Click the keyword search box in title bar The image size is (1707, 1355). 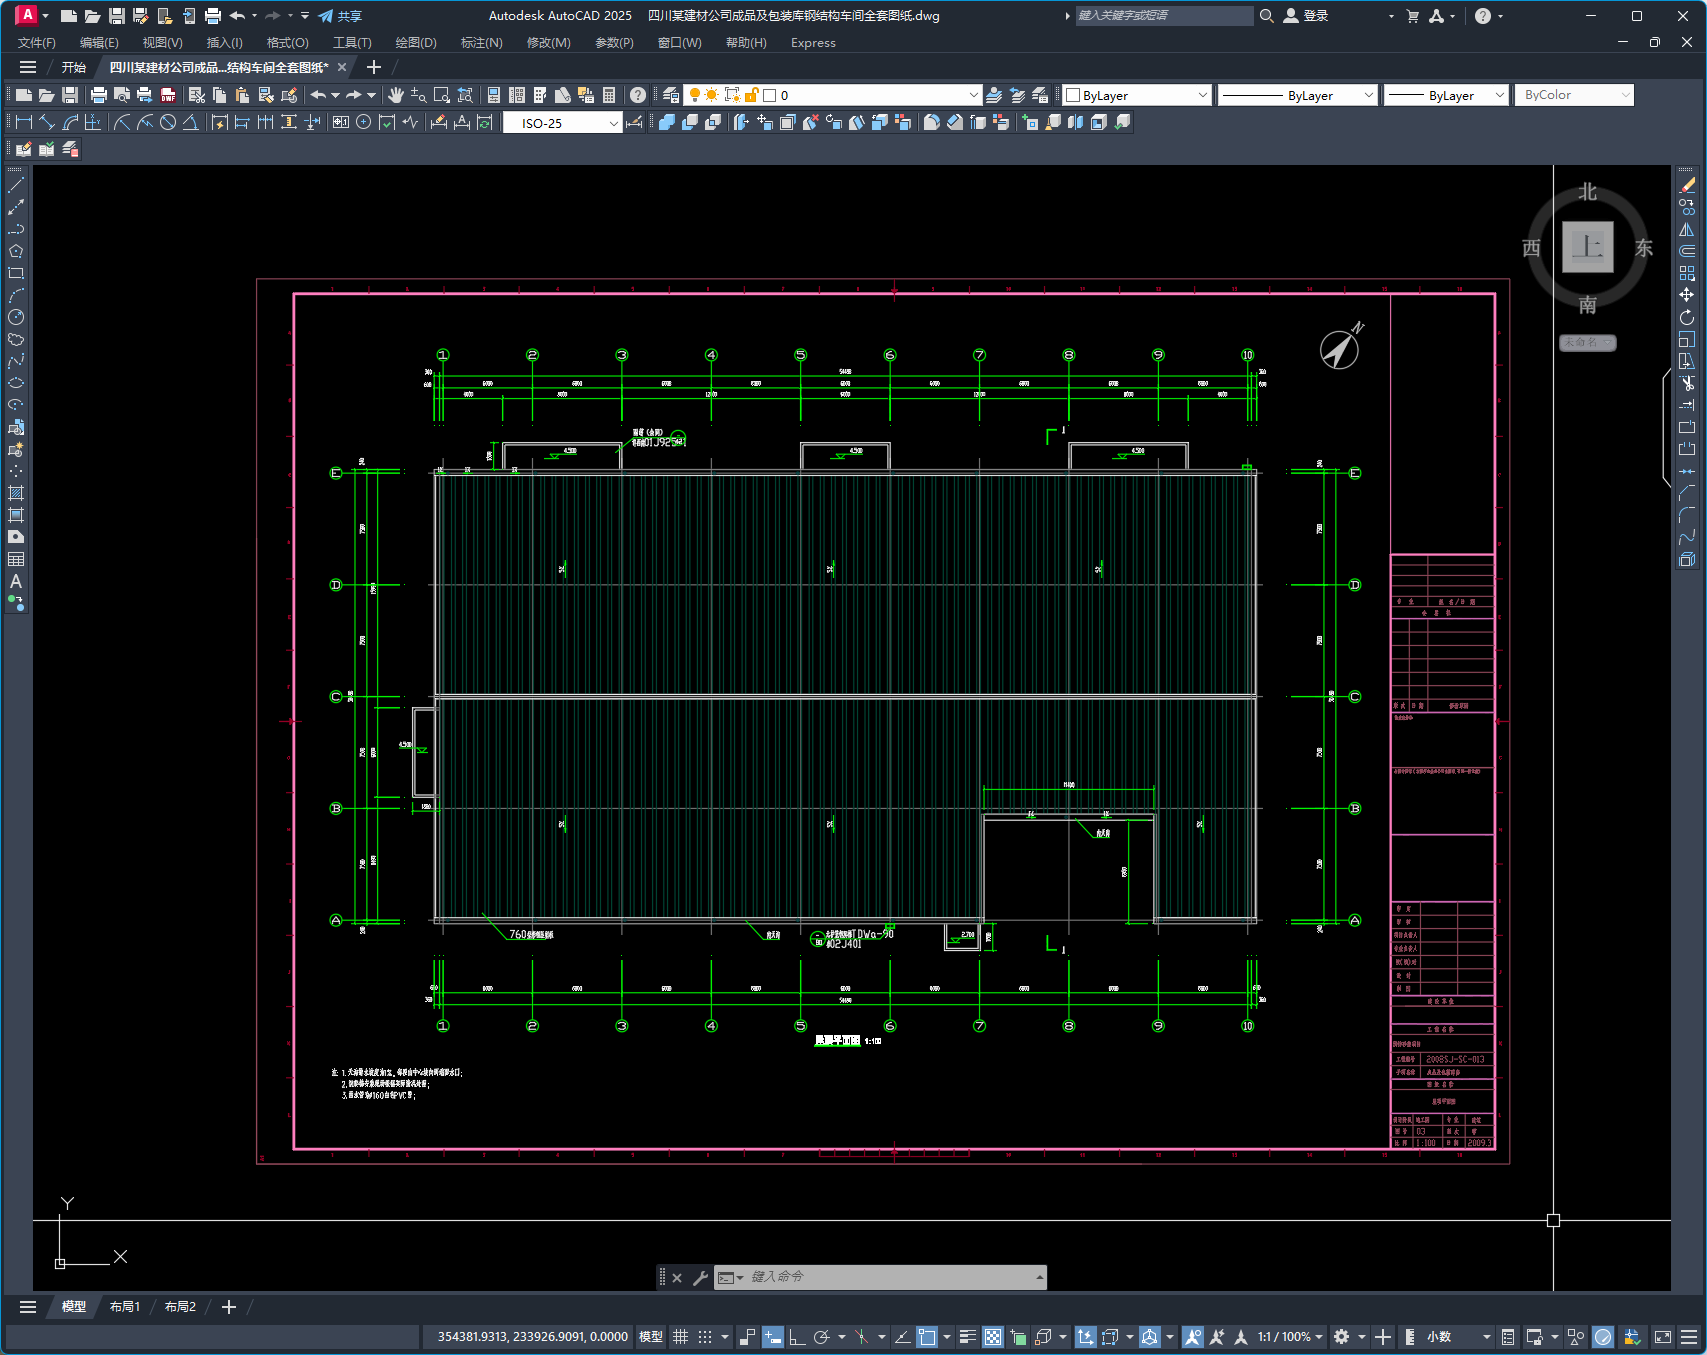pos(1164,16)
